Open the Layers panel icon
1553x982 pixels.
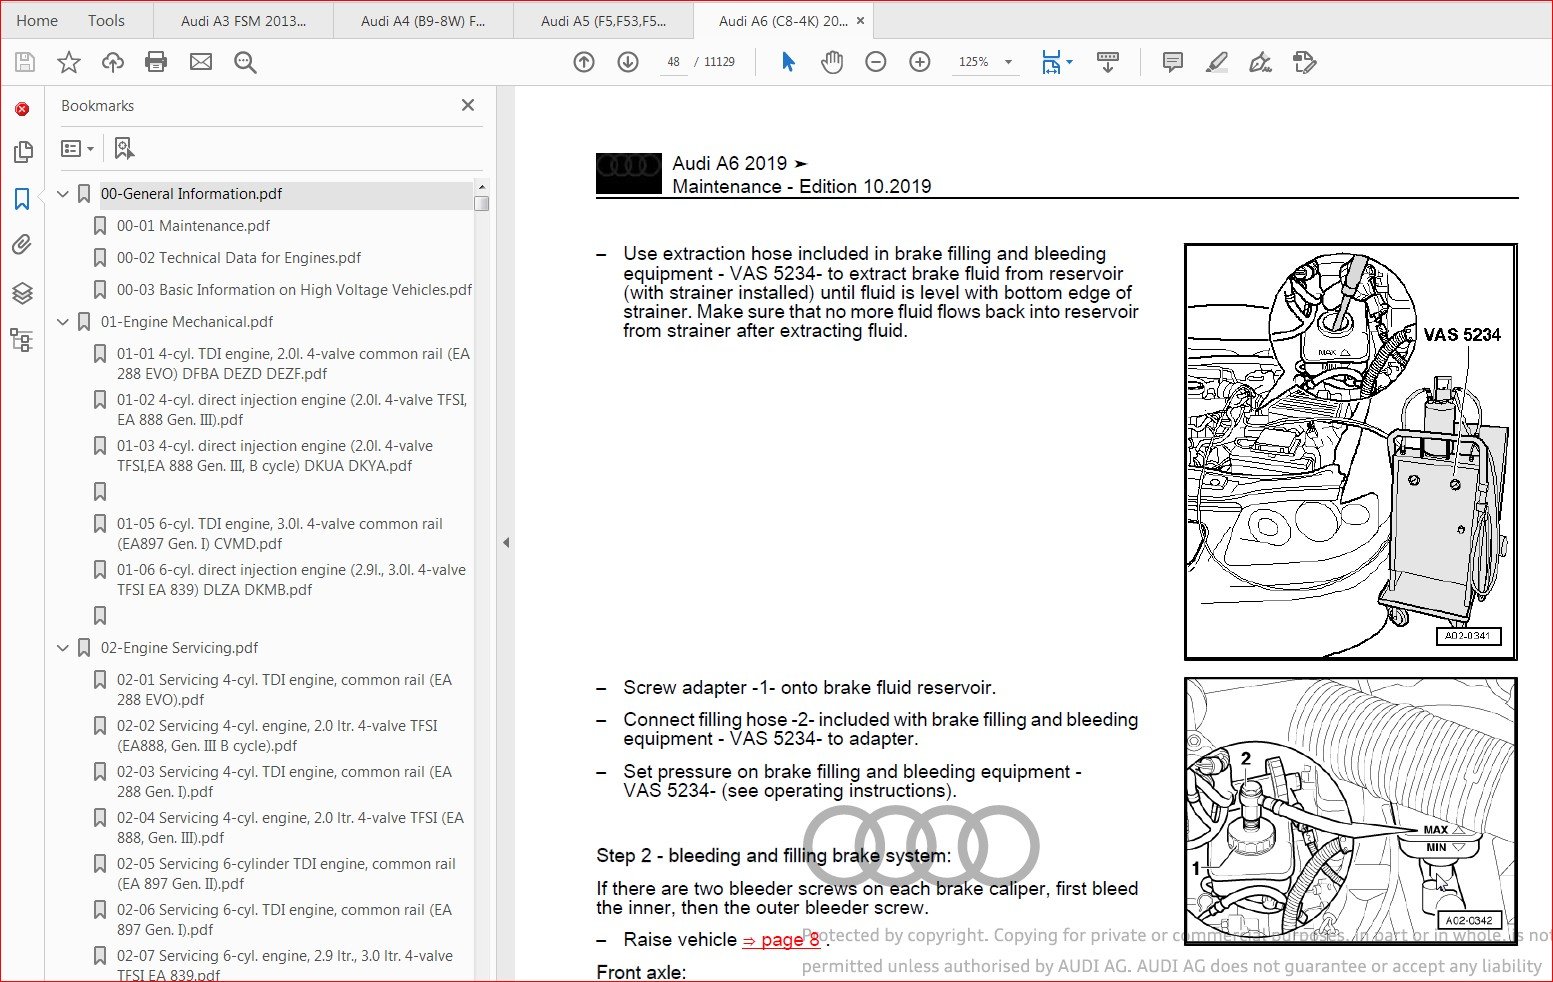[x=22, y=293]
